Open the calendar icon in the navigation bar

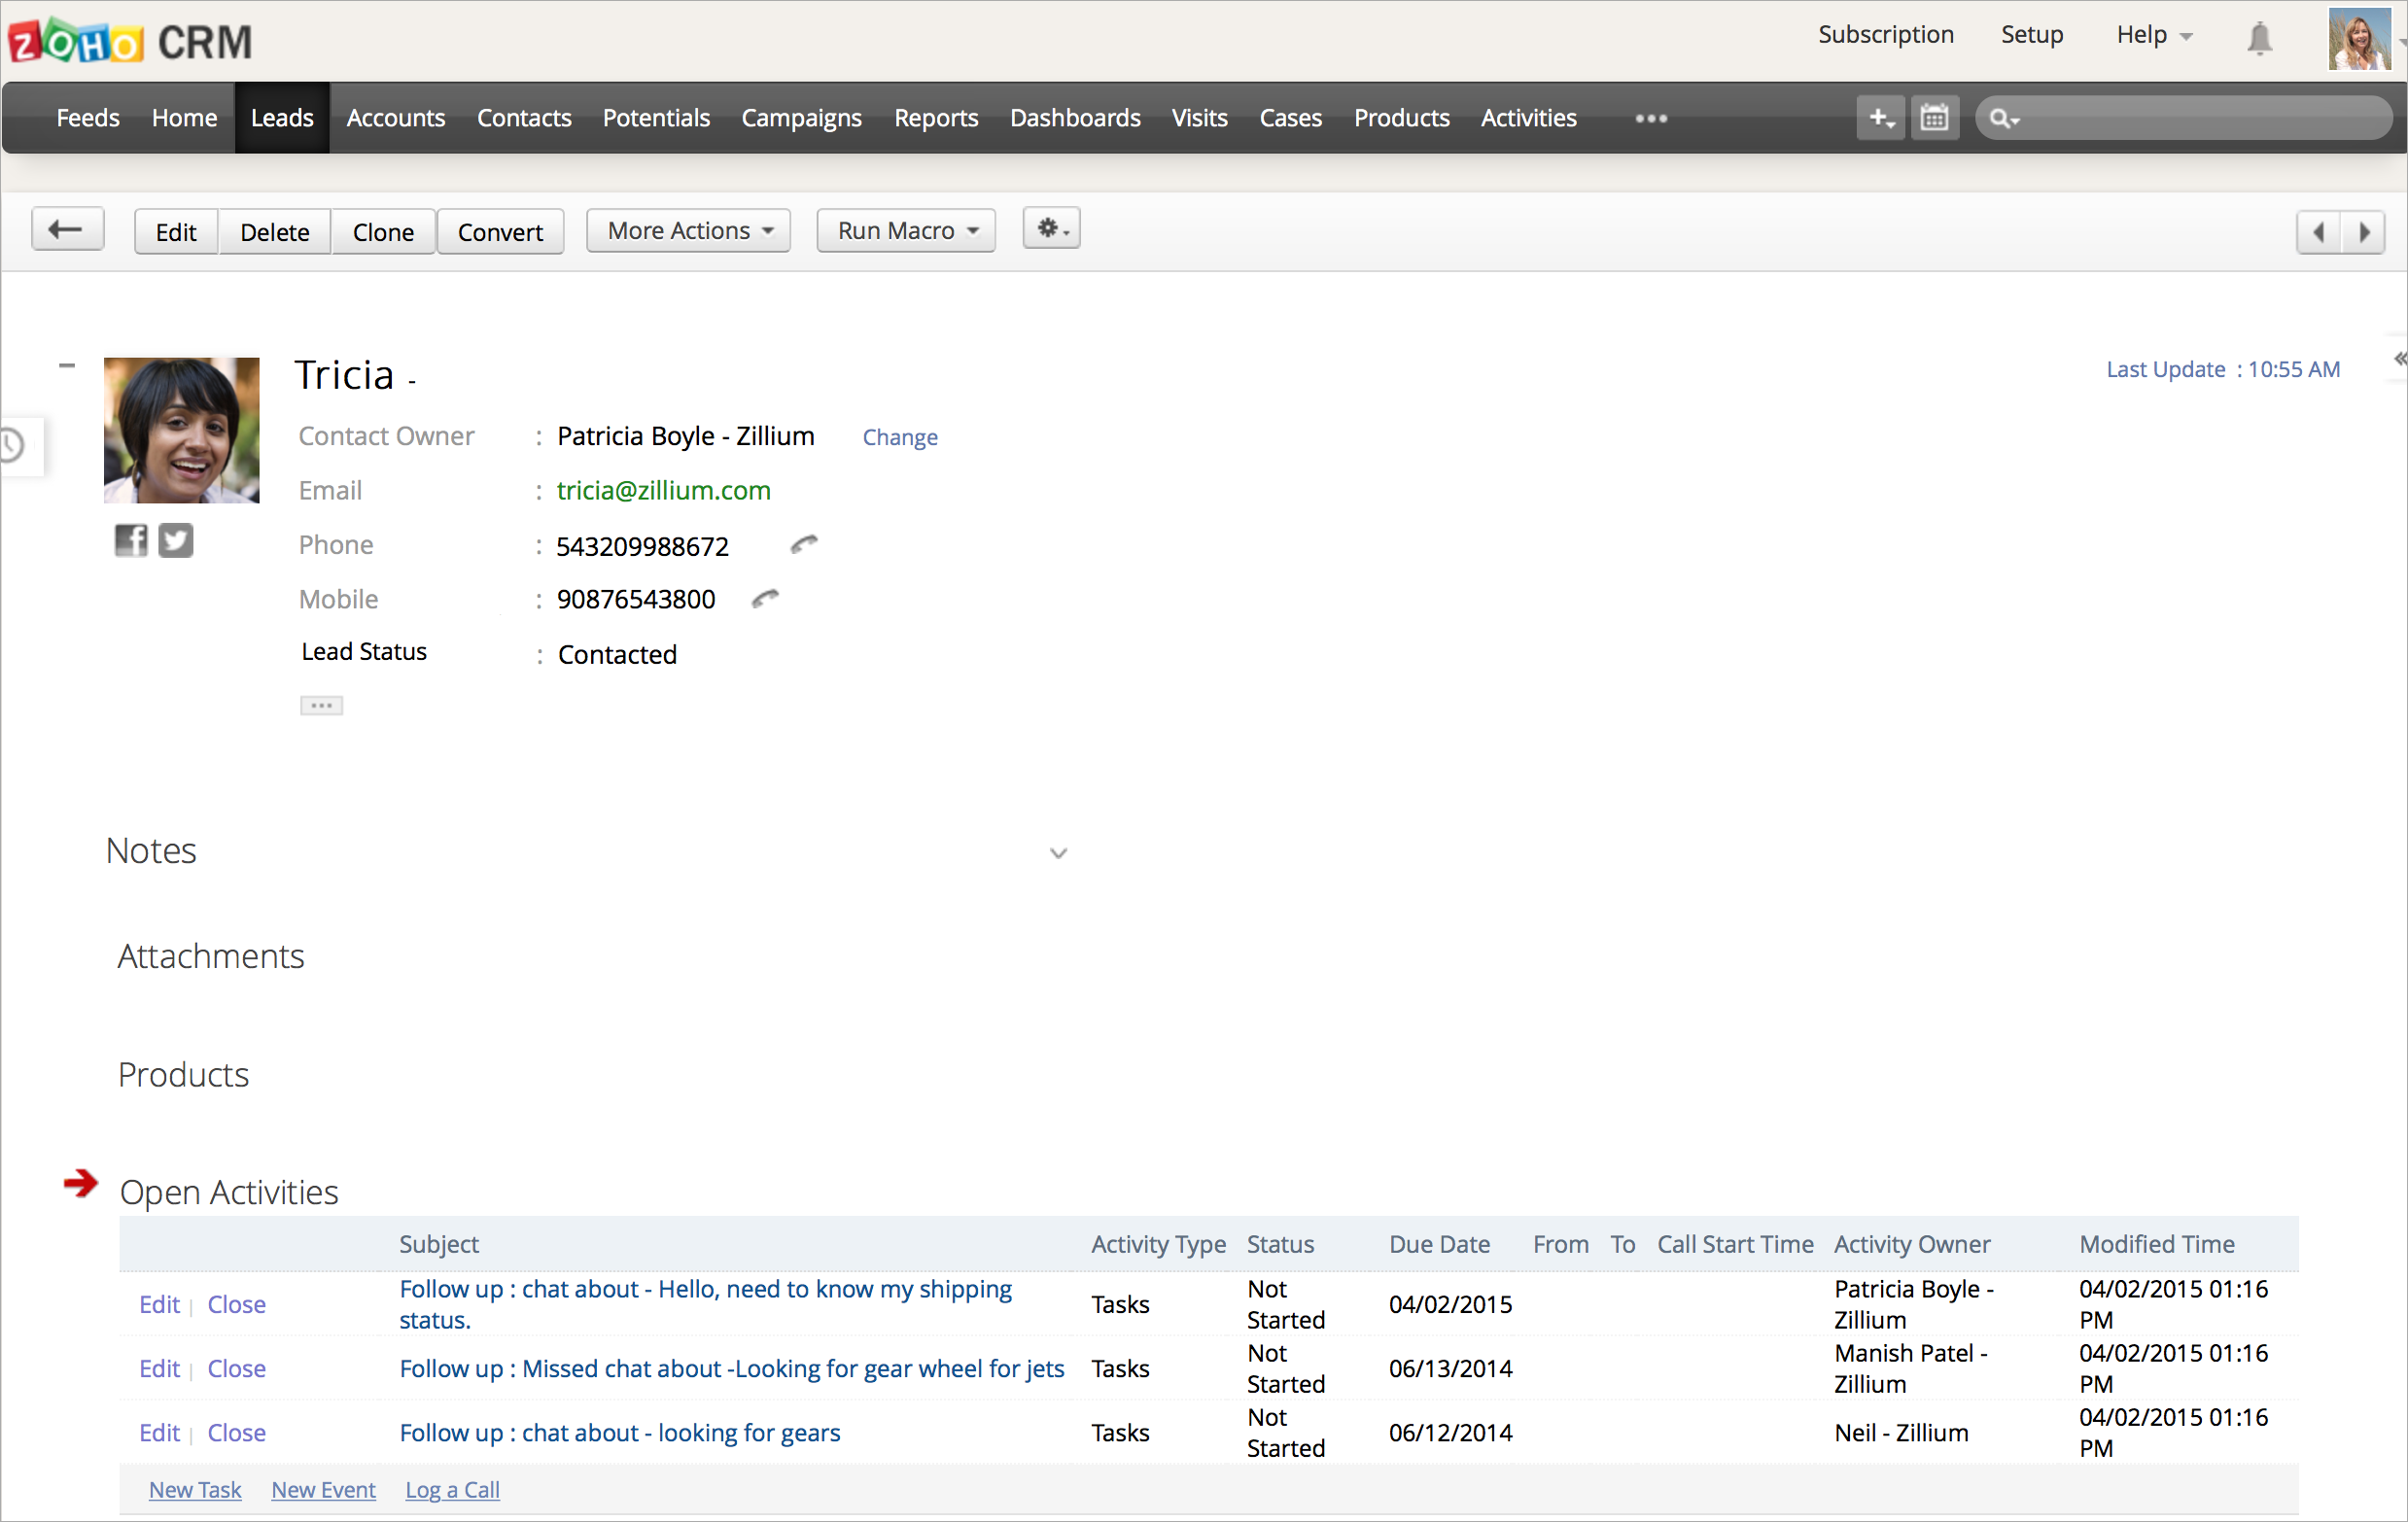(x=1934, y=118)
